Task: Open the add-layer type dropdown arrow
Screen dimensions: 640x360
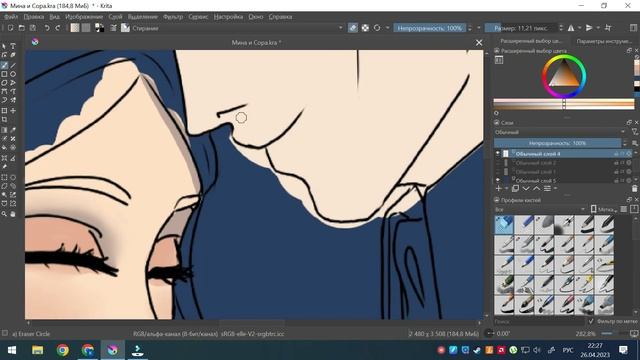Action: tap(506, 188)
